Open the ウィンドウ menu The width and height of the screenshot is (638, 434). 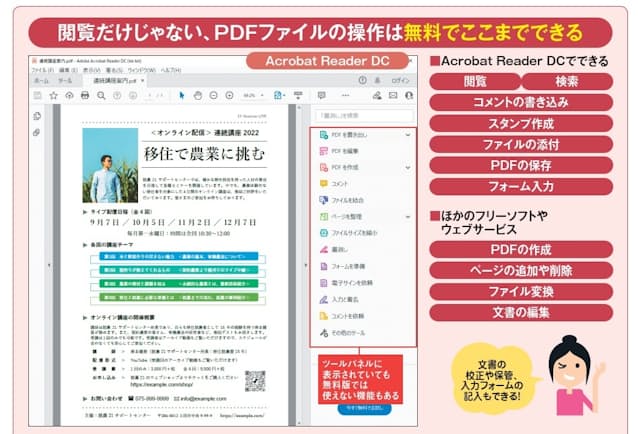(x=142, y=70)
